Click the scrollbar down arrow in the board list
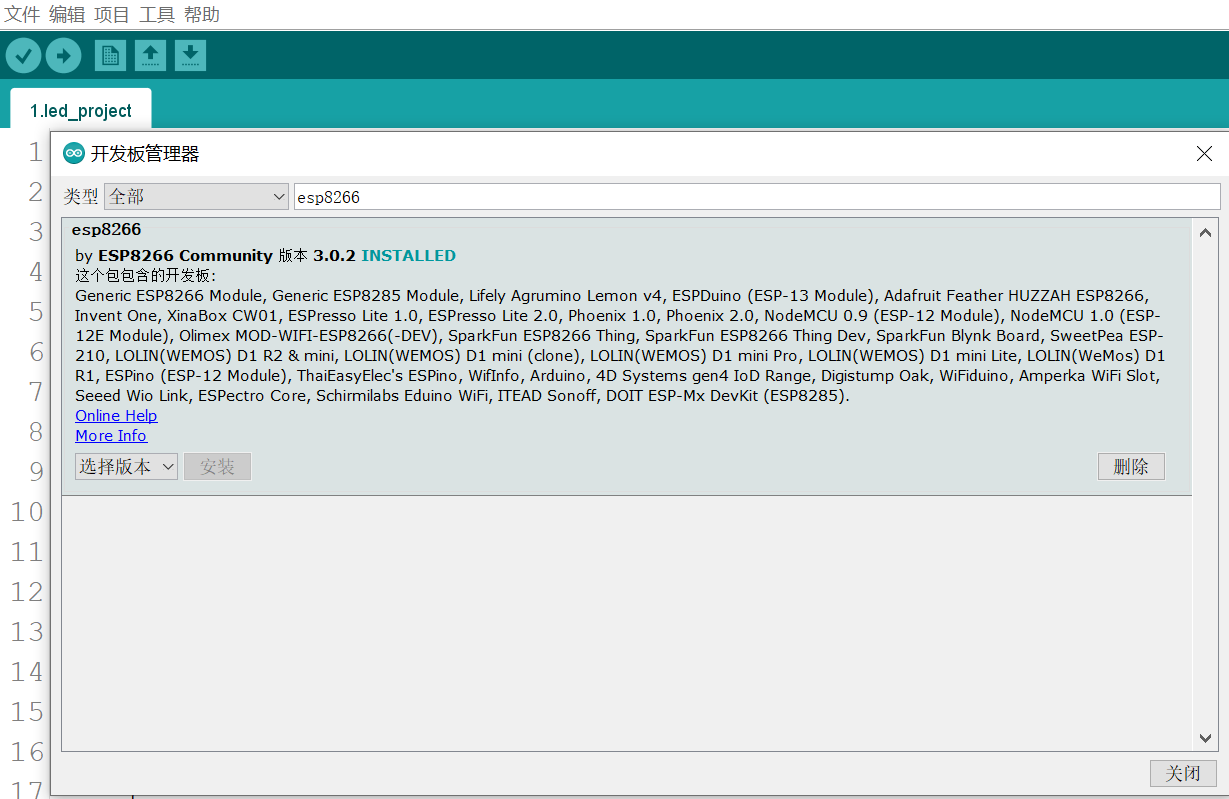The height and width of the screenshot is (799, 1229). pyautogui.click(x=1205, y=738)
